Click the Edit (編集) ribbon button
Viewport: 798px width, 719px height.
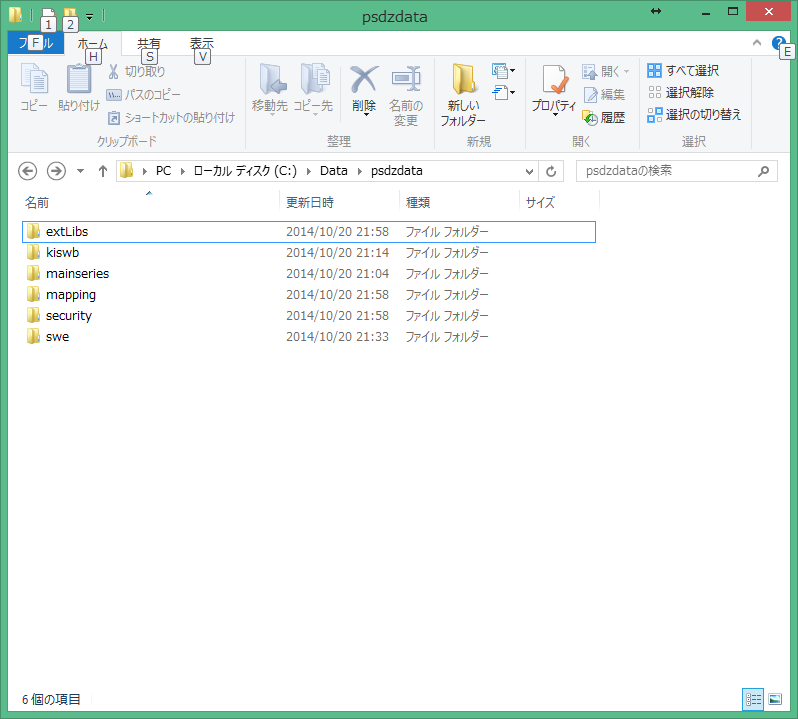pyautogui.click(x=604, y=94)
